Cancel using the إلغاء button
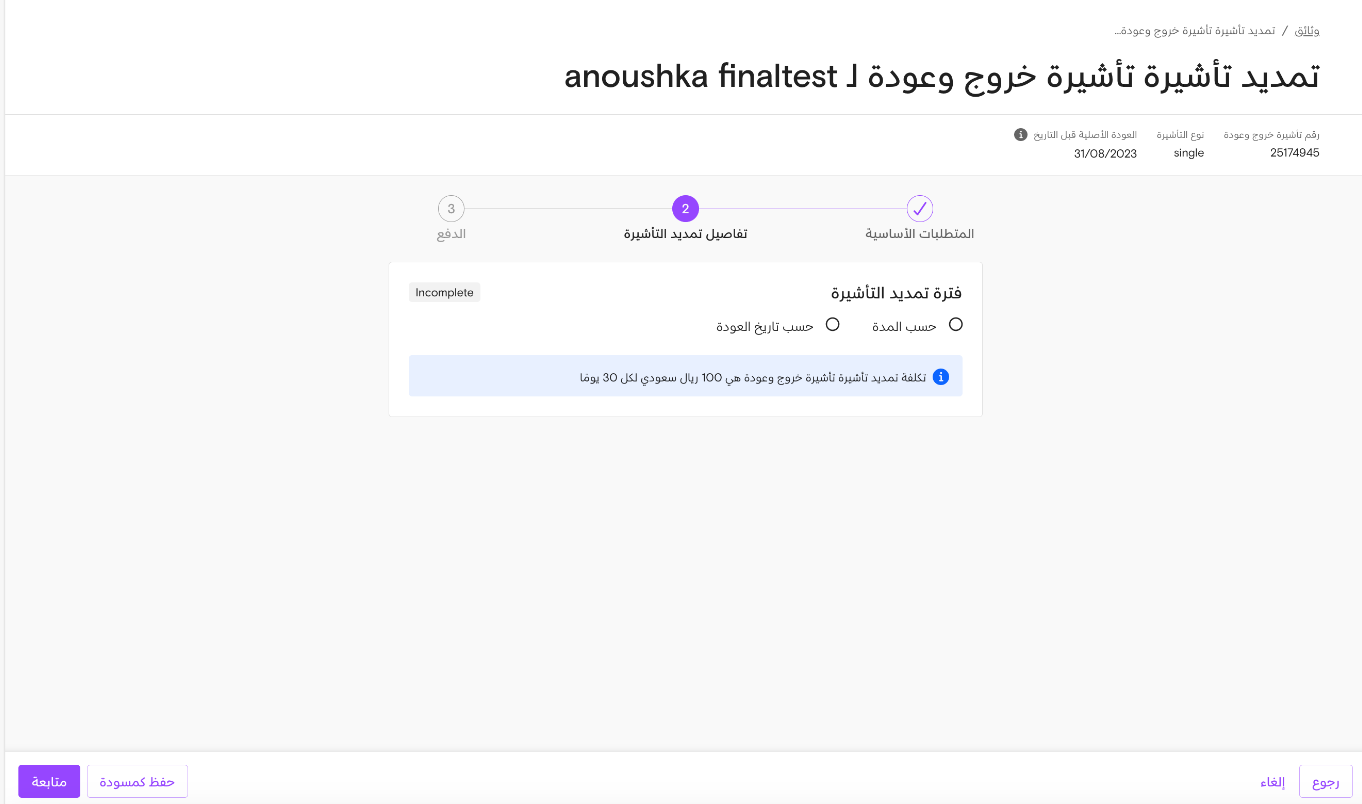The width and height of the screenshot is (1362, 804). coord(1272,782)
